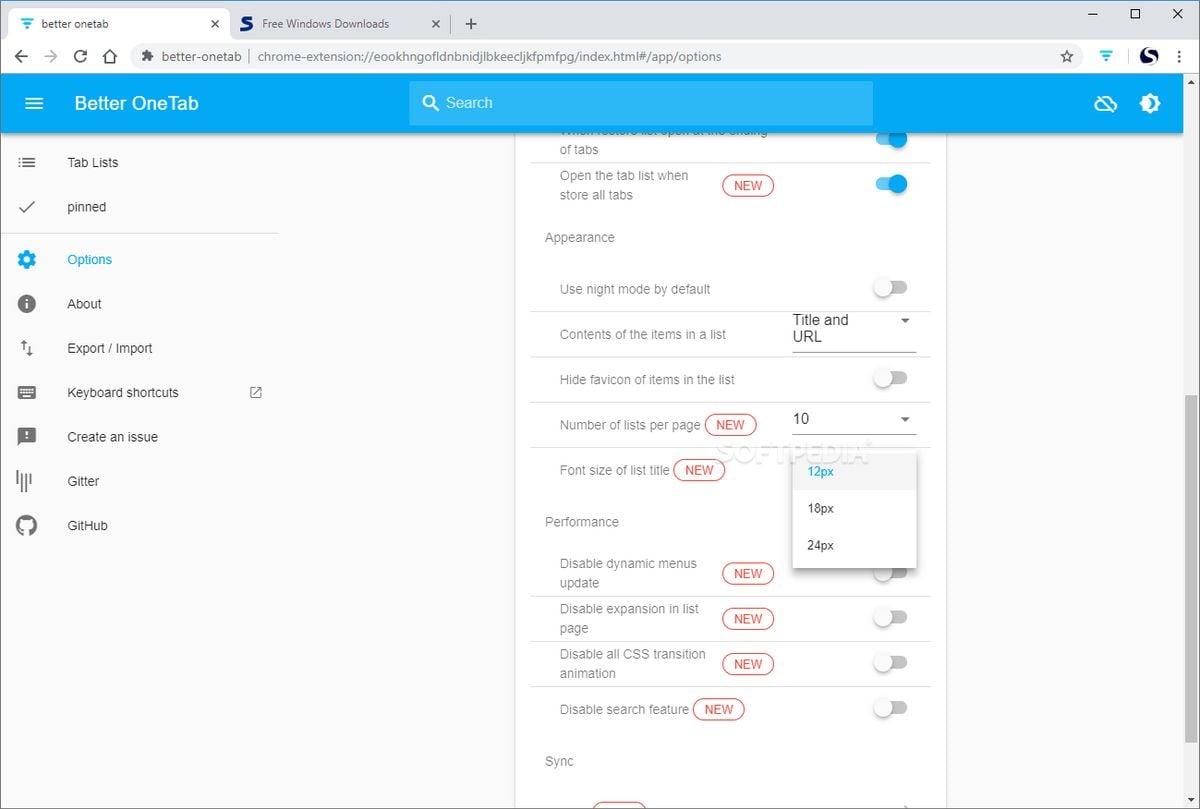Toggle night mode brightness icon in header
This screenshot has width=1200, height=809.
1150,103
